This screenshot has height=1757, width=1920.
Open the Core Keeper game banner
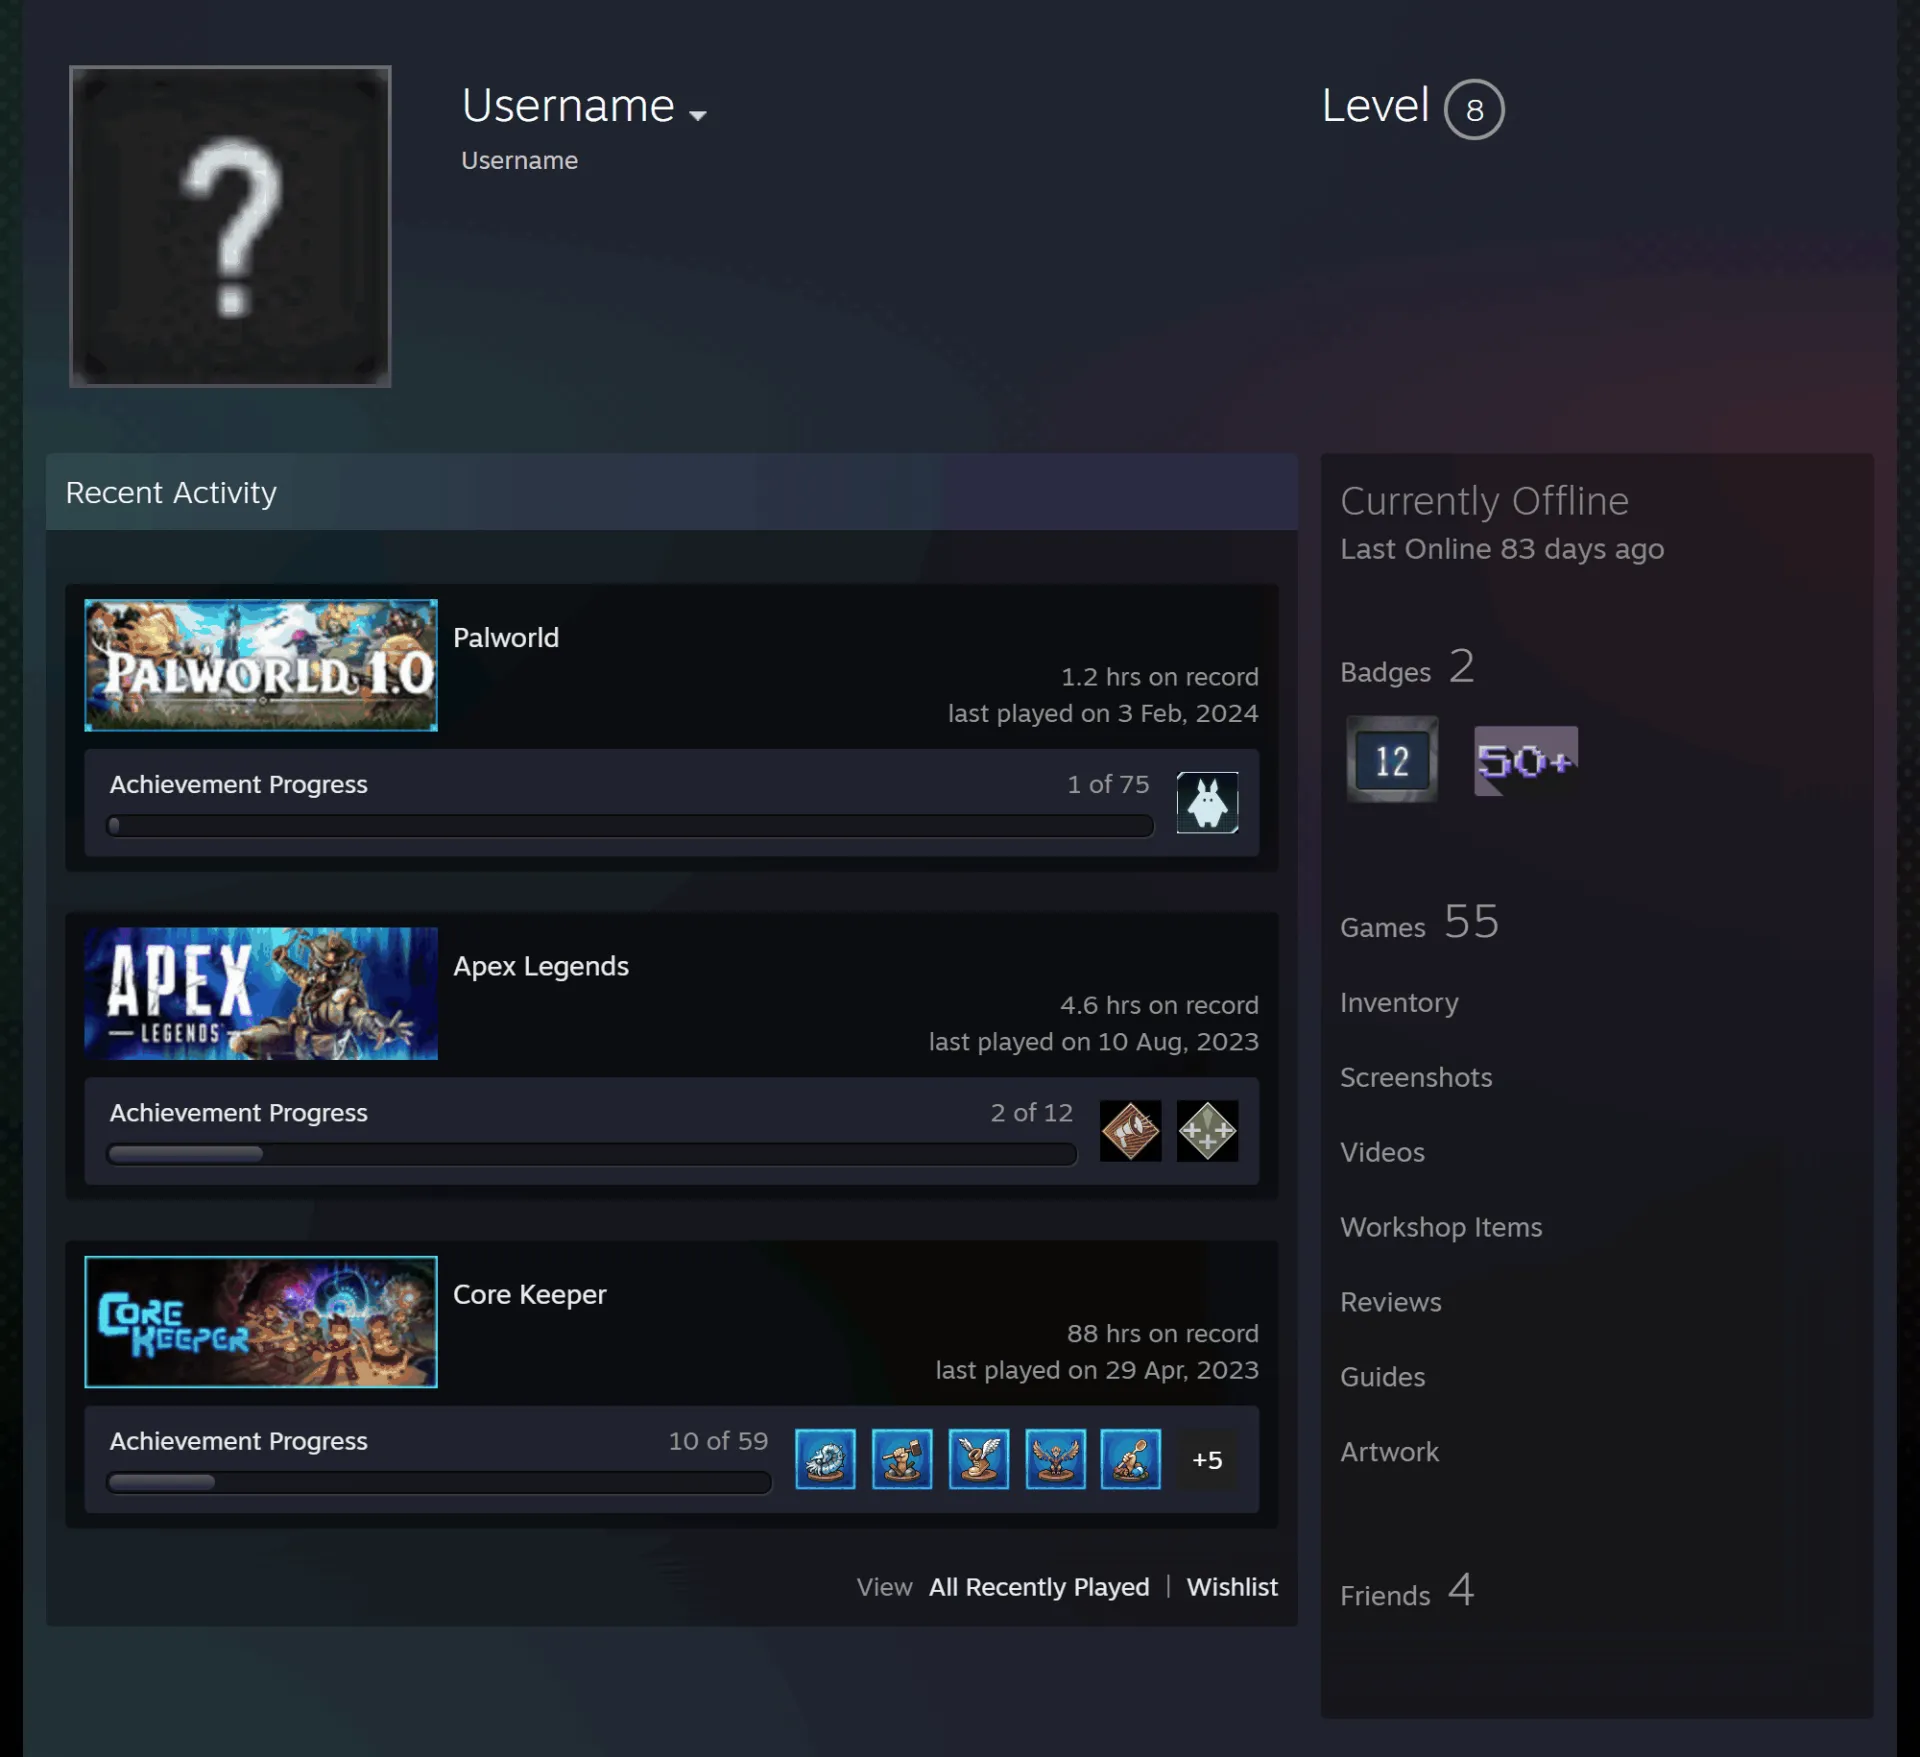tap(261, 1322)
